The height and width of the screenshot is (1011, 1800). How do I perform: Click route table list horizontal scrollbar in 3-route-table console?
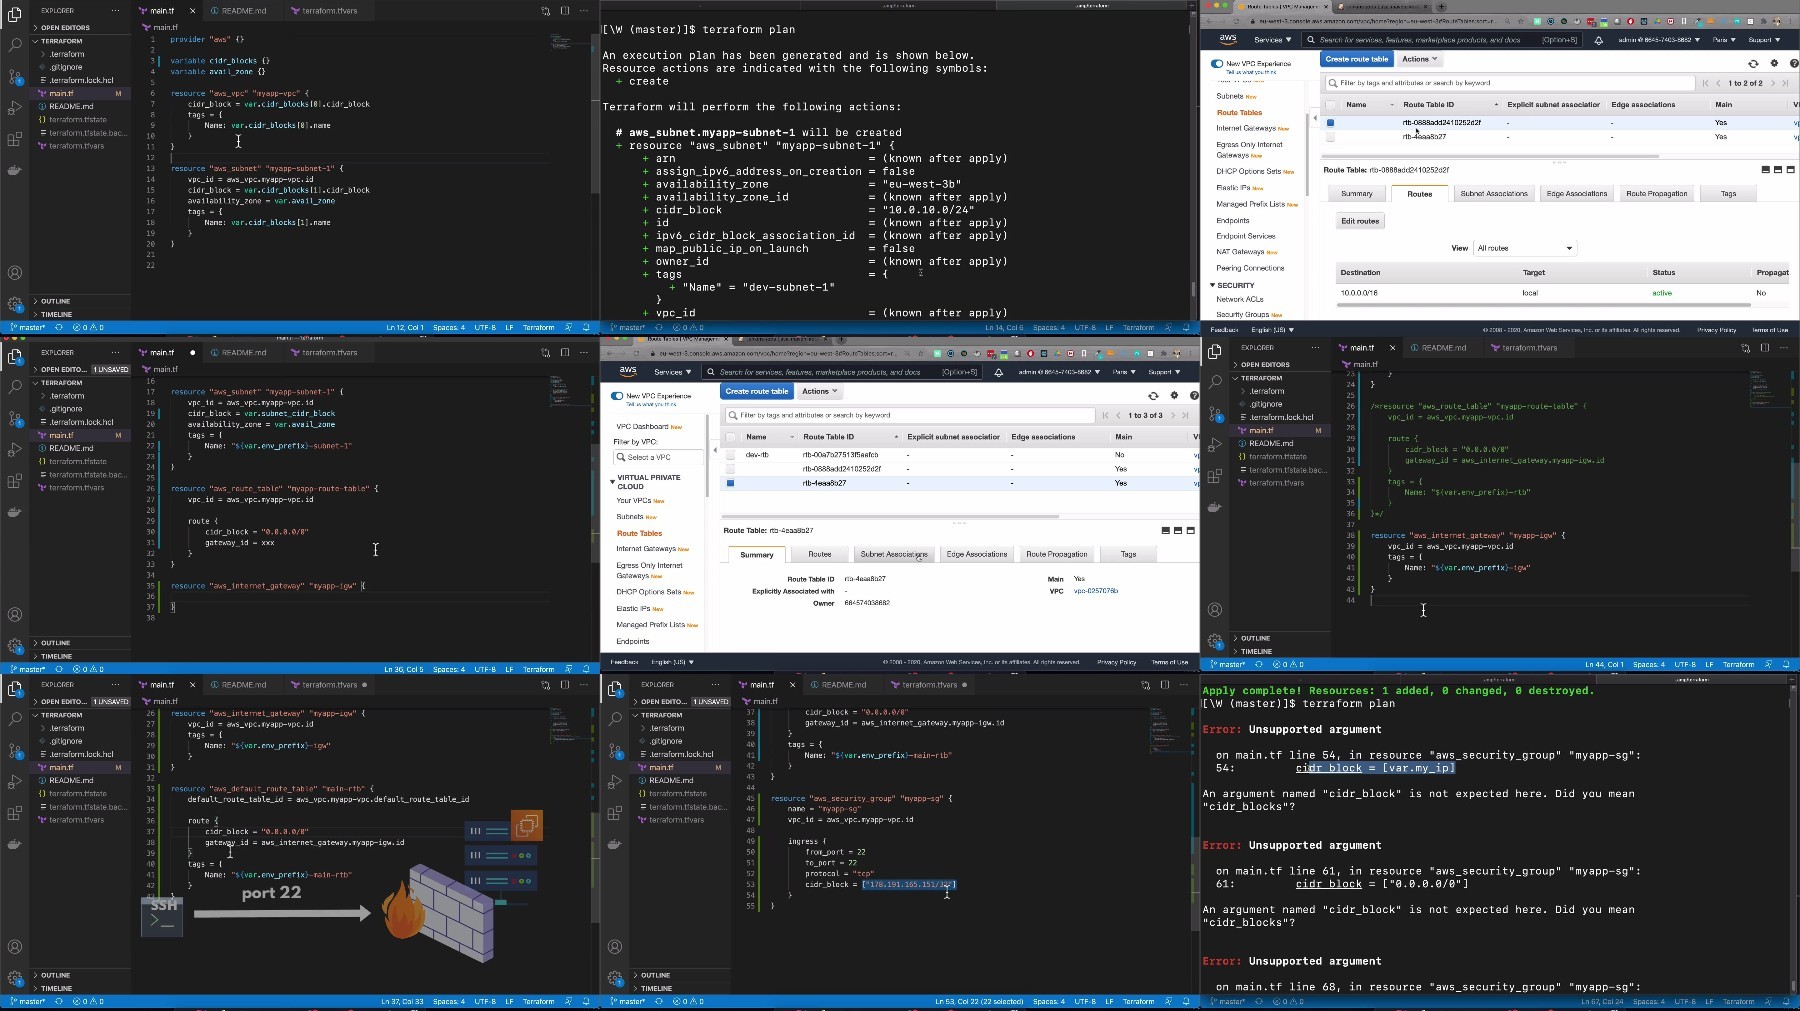890,516
